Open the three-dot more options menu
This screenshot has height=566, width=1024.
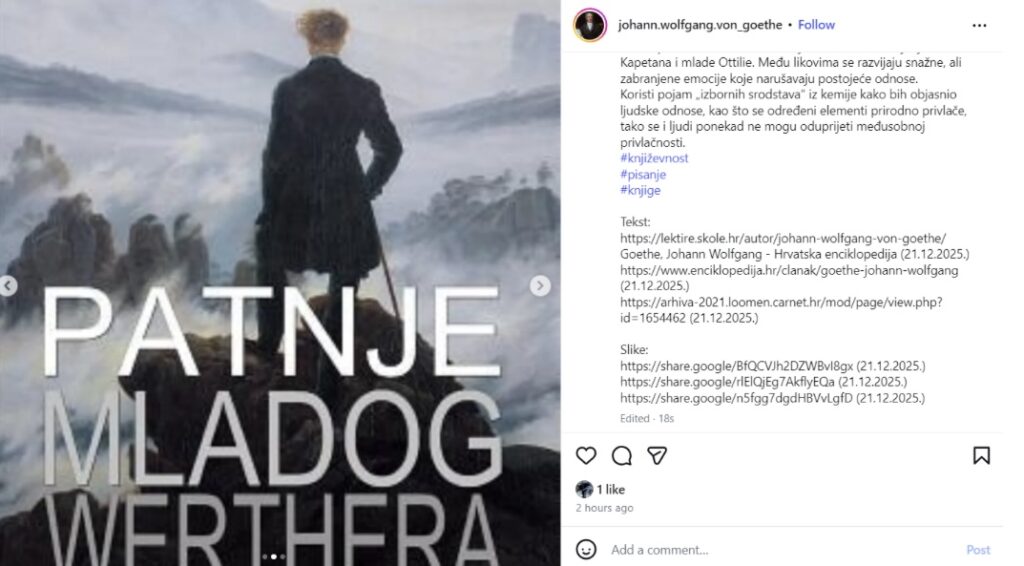click(979, 25)
